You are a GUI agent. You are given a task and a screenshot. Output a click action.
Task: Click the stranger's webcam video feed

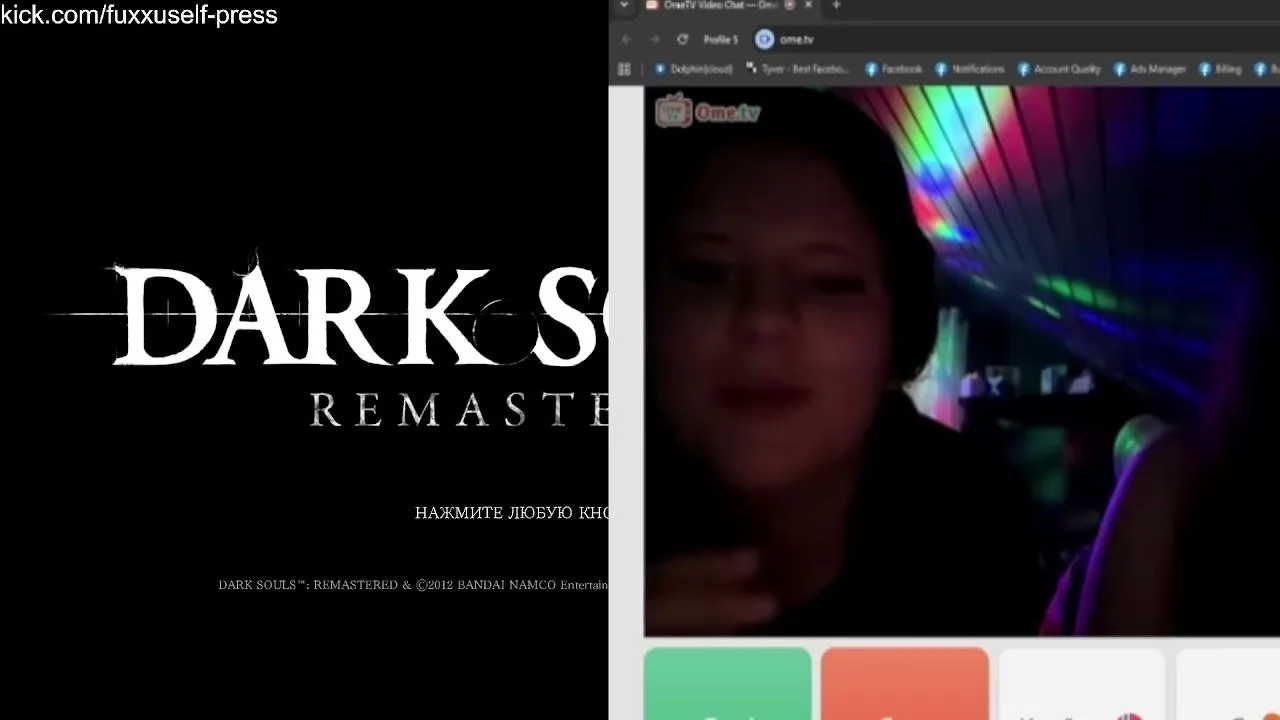(x=962, y=361)
